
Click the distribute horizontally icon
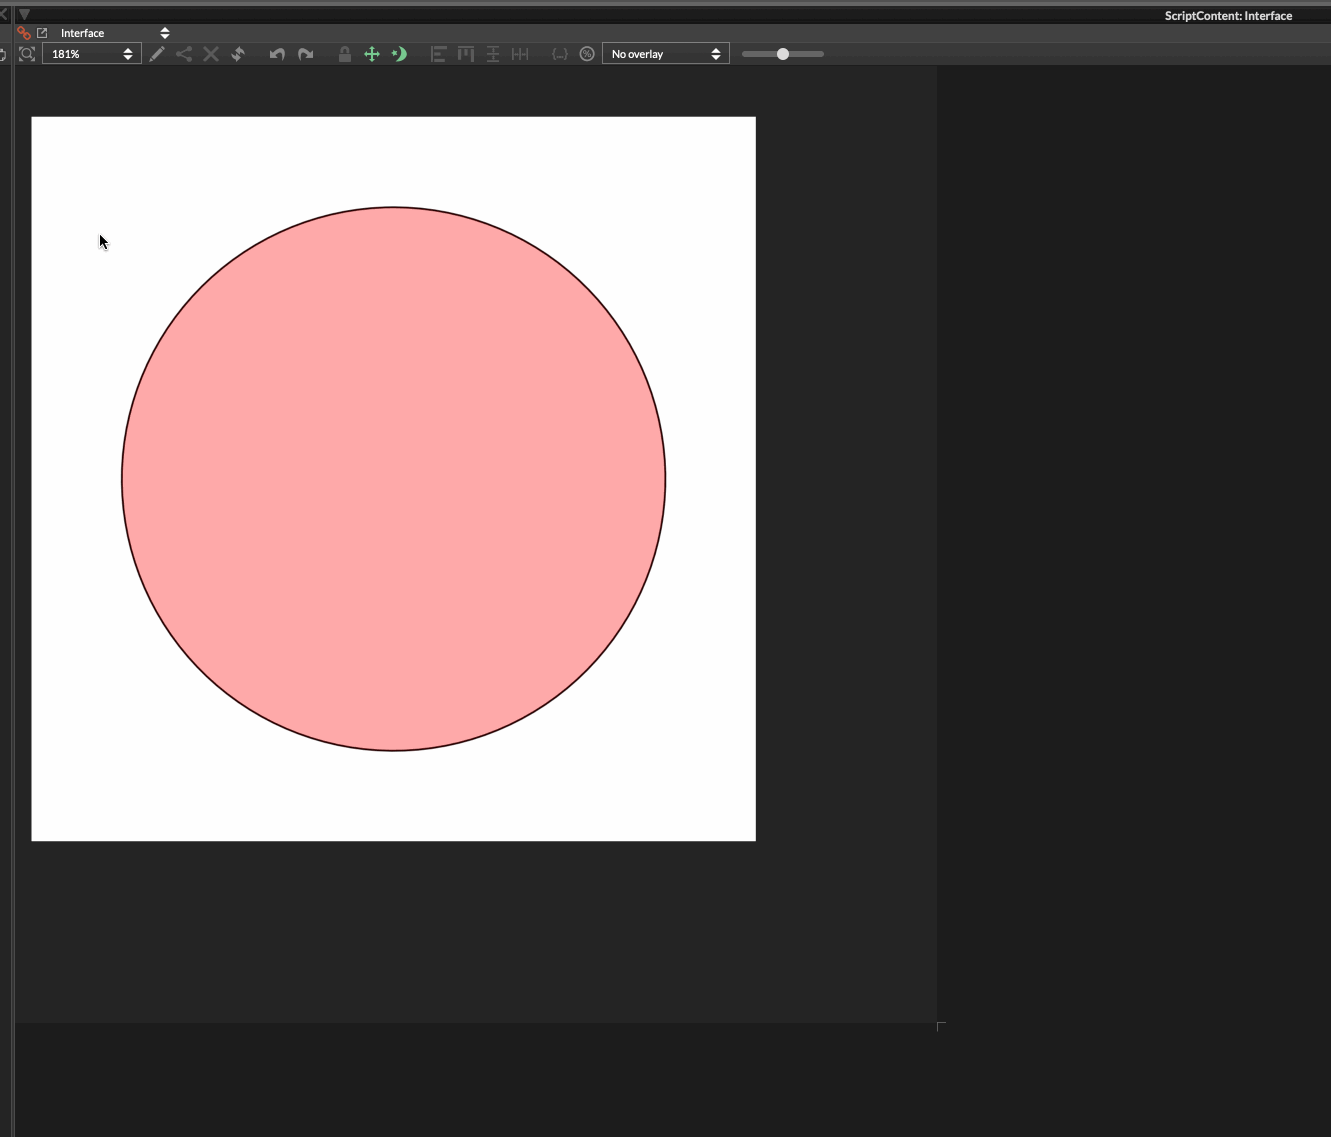(520, 54)
